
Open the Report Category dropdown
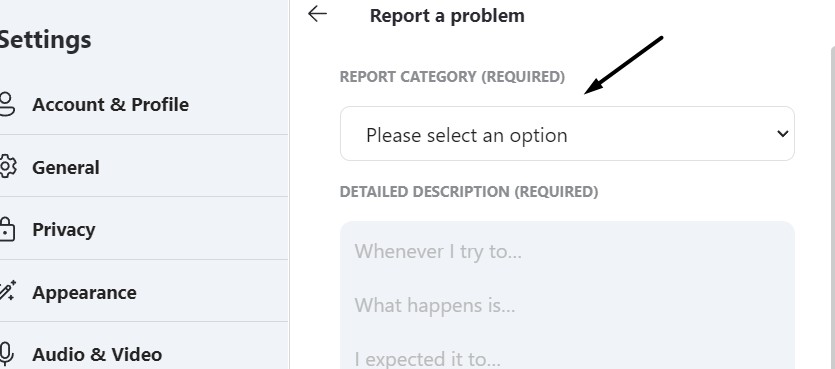[567, 134]
